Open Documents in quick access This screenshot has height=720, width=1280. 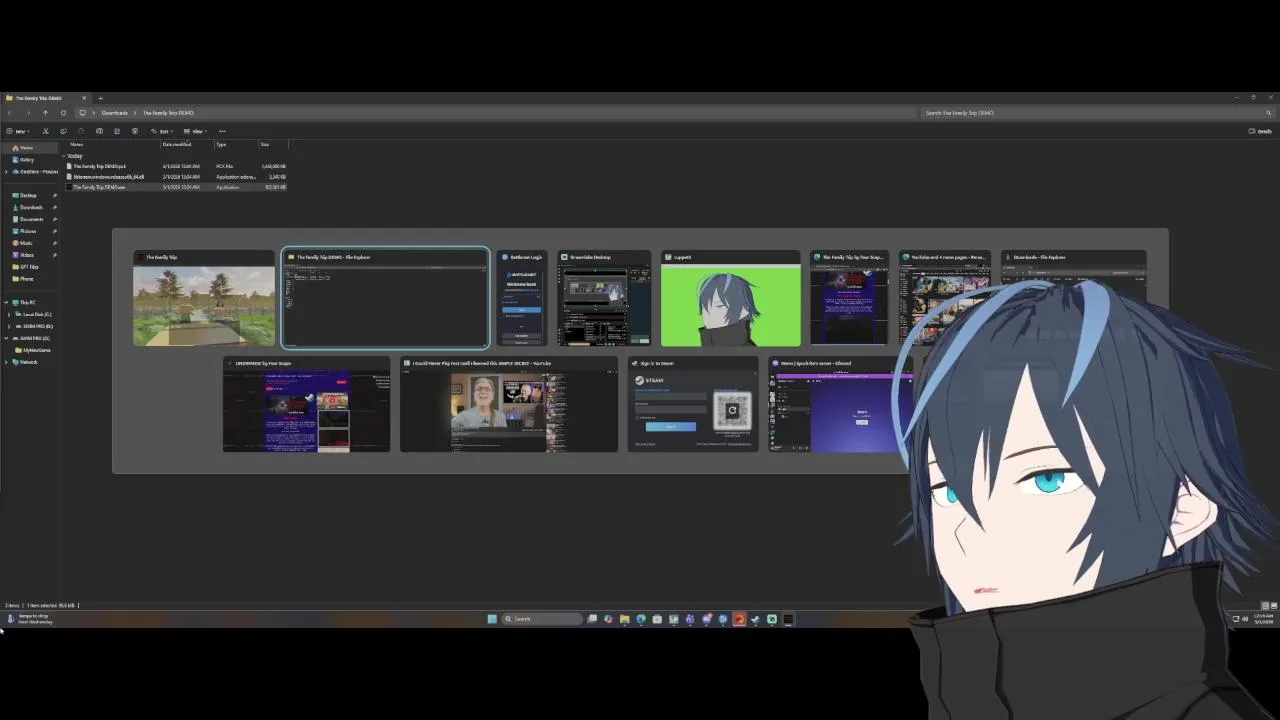[30, 219]
